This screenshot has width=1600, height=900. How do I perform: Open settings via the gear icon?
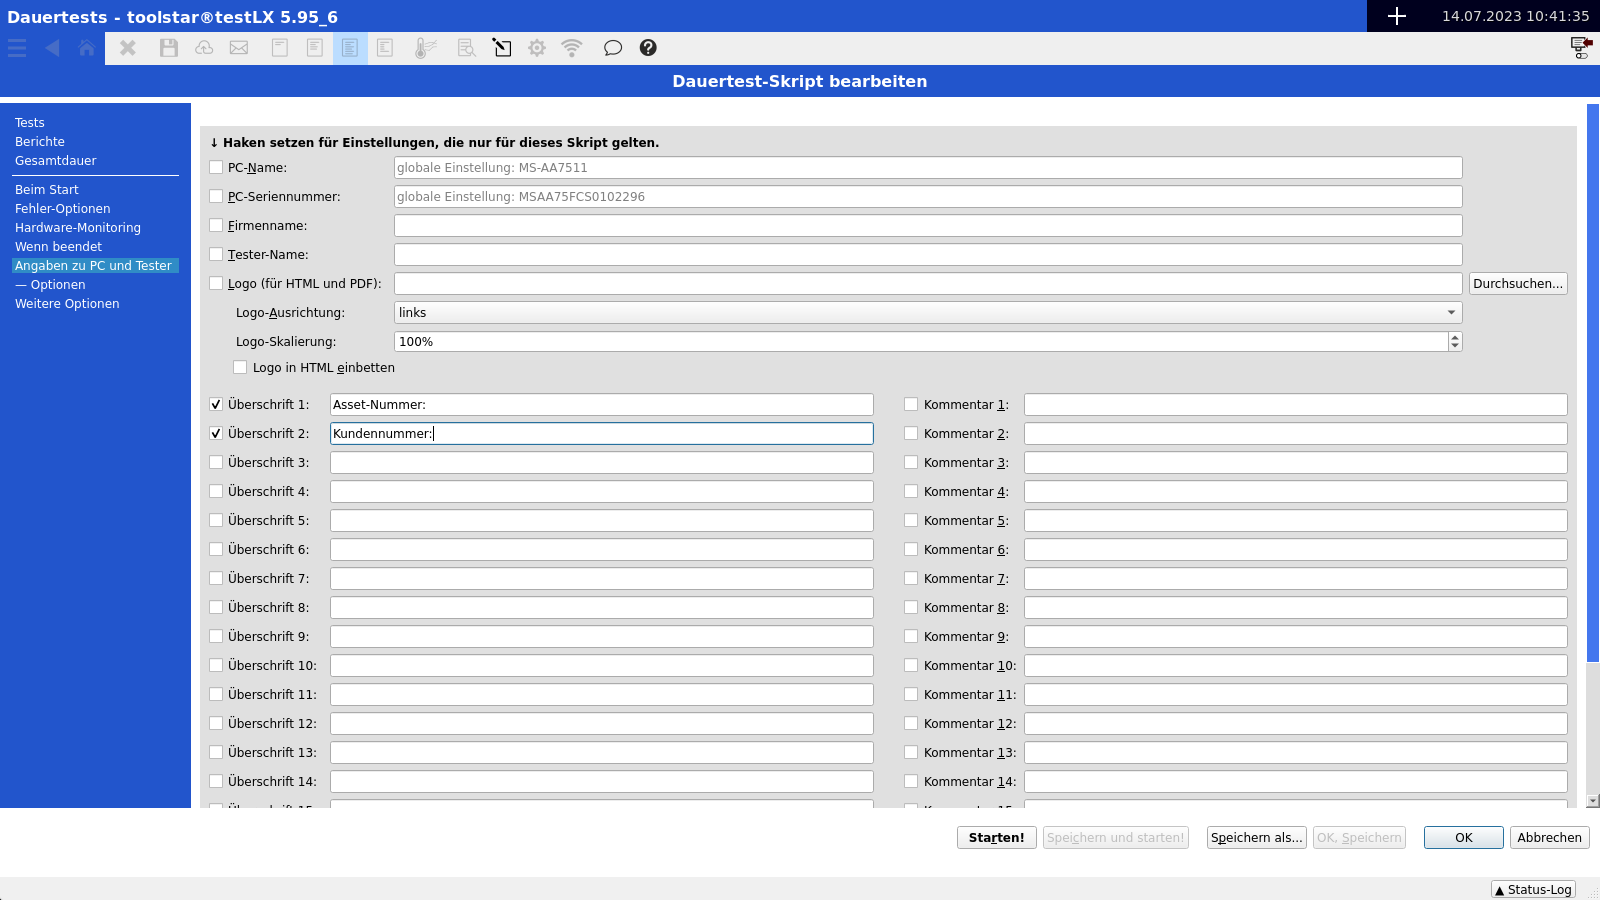pyautogui.click(x=537, y=48)
